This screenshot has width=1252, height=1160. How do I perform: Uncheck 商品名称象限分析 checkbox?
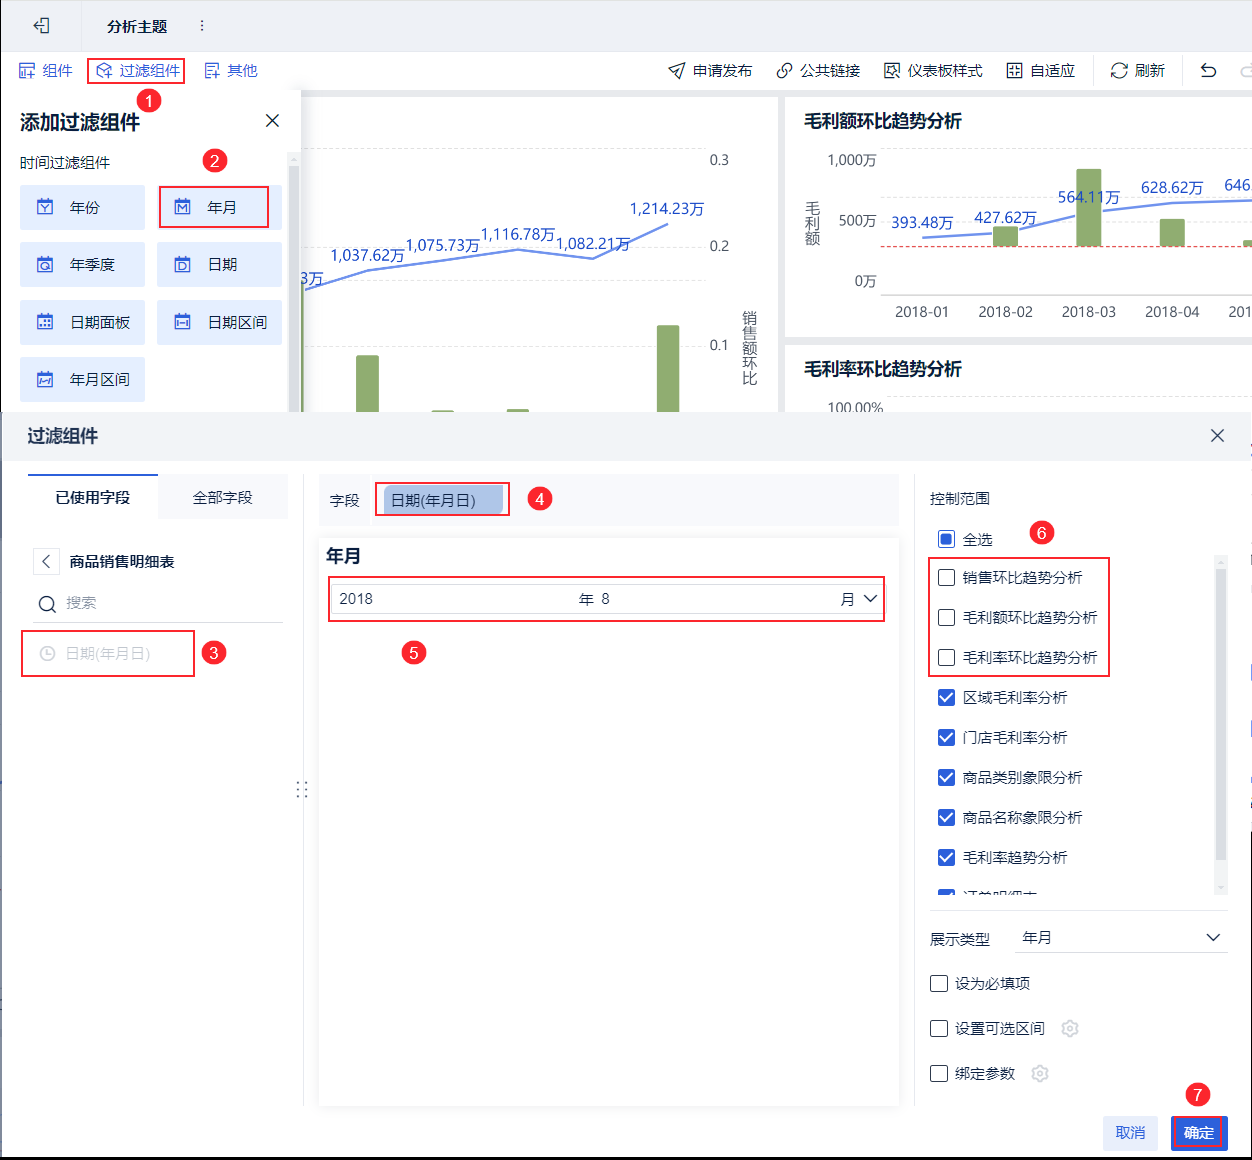pyautogui.click(x=947, y=817)
